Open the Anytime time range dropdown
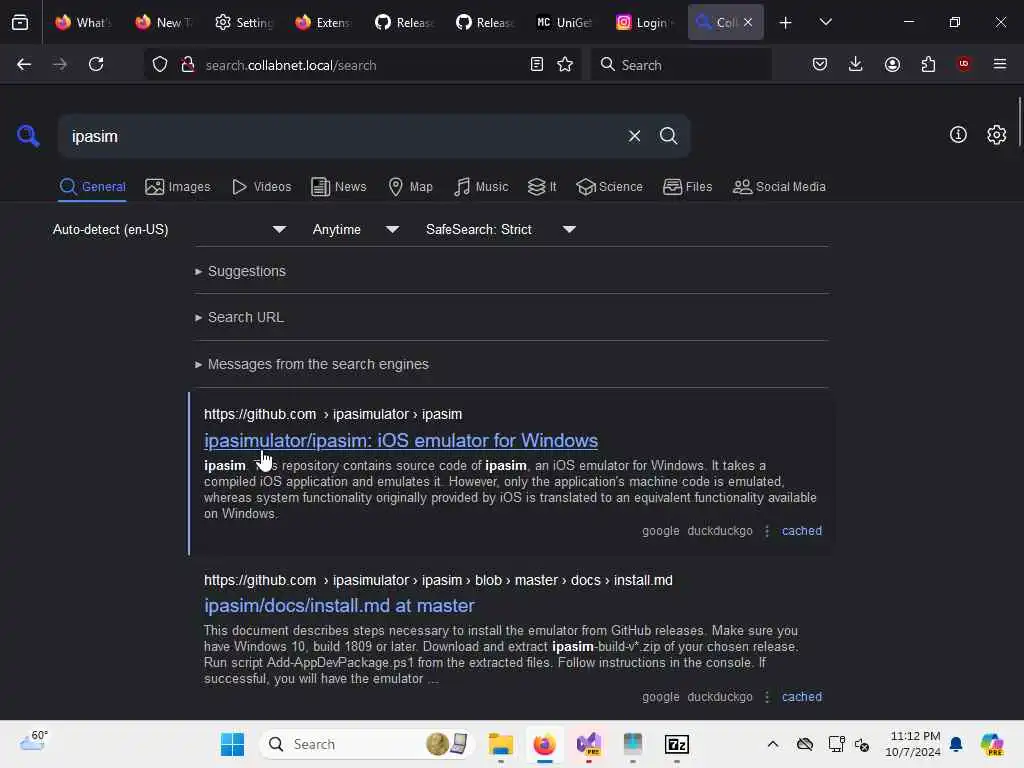The image size is (1024, 768). click(x=355, y=229)
